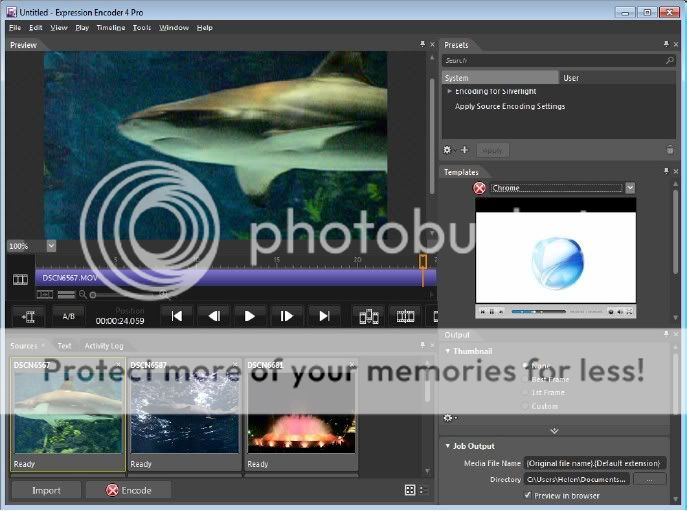Play the DSCN6567 video preview
This screenshot has width=687, height=511.
click(250, 316)
